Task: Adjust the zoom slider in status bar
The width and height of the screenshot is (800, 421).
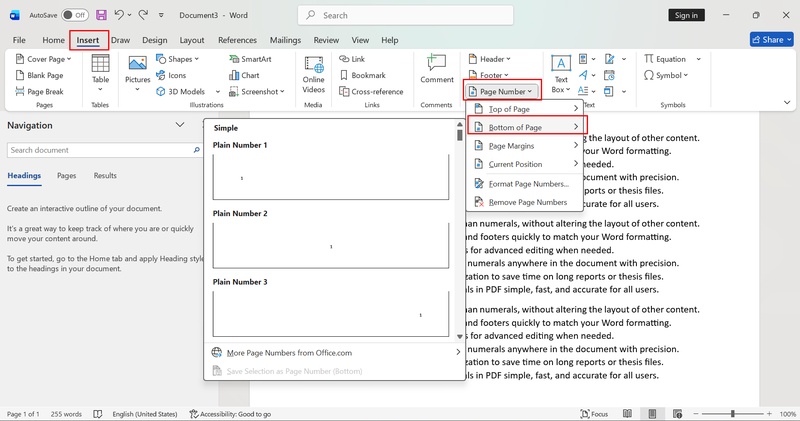Action: pyautogui.click(x=733, y=413)
